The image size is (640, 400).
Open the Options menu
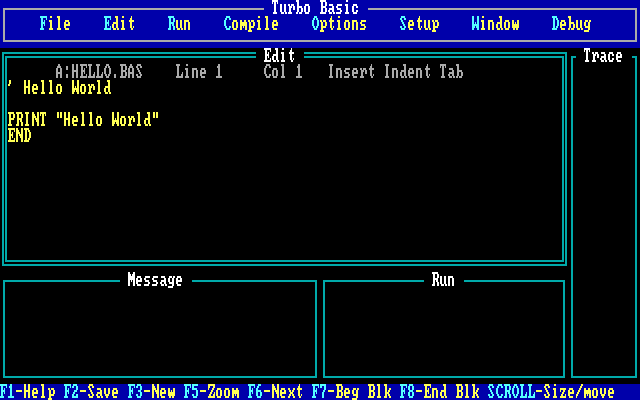tap(339, 24)
